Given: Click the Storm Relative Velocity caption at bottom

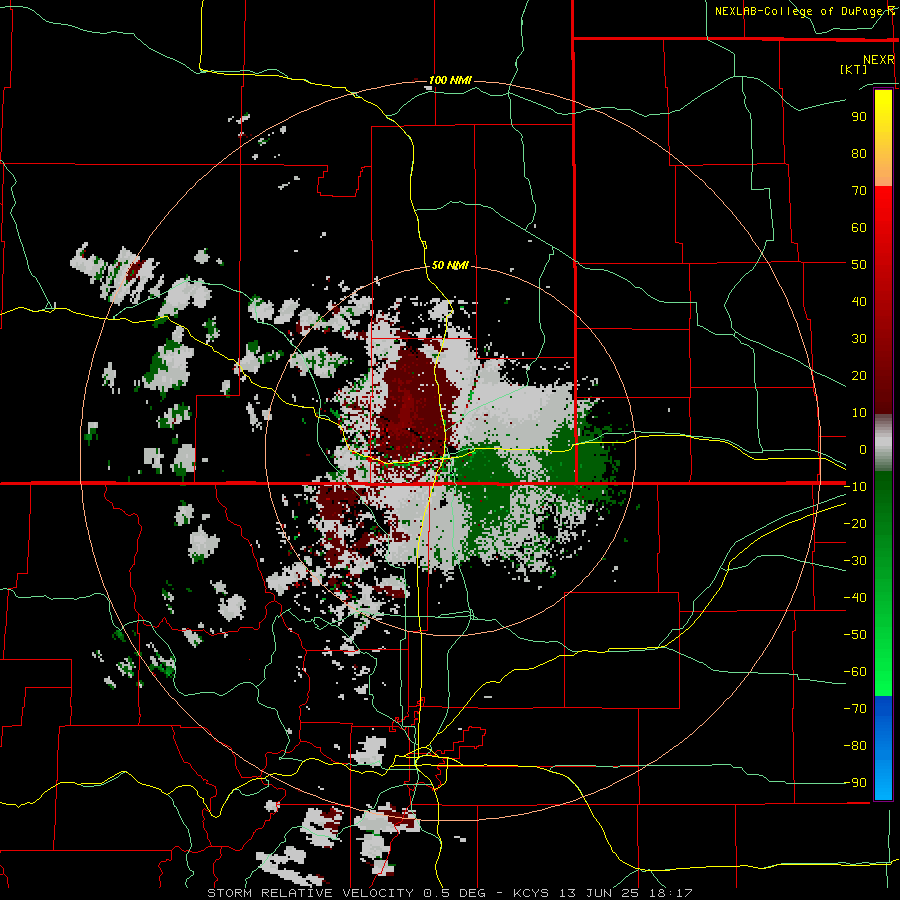Looking at the screenshot, I should click(449, 893).
